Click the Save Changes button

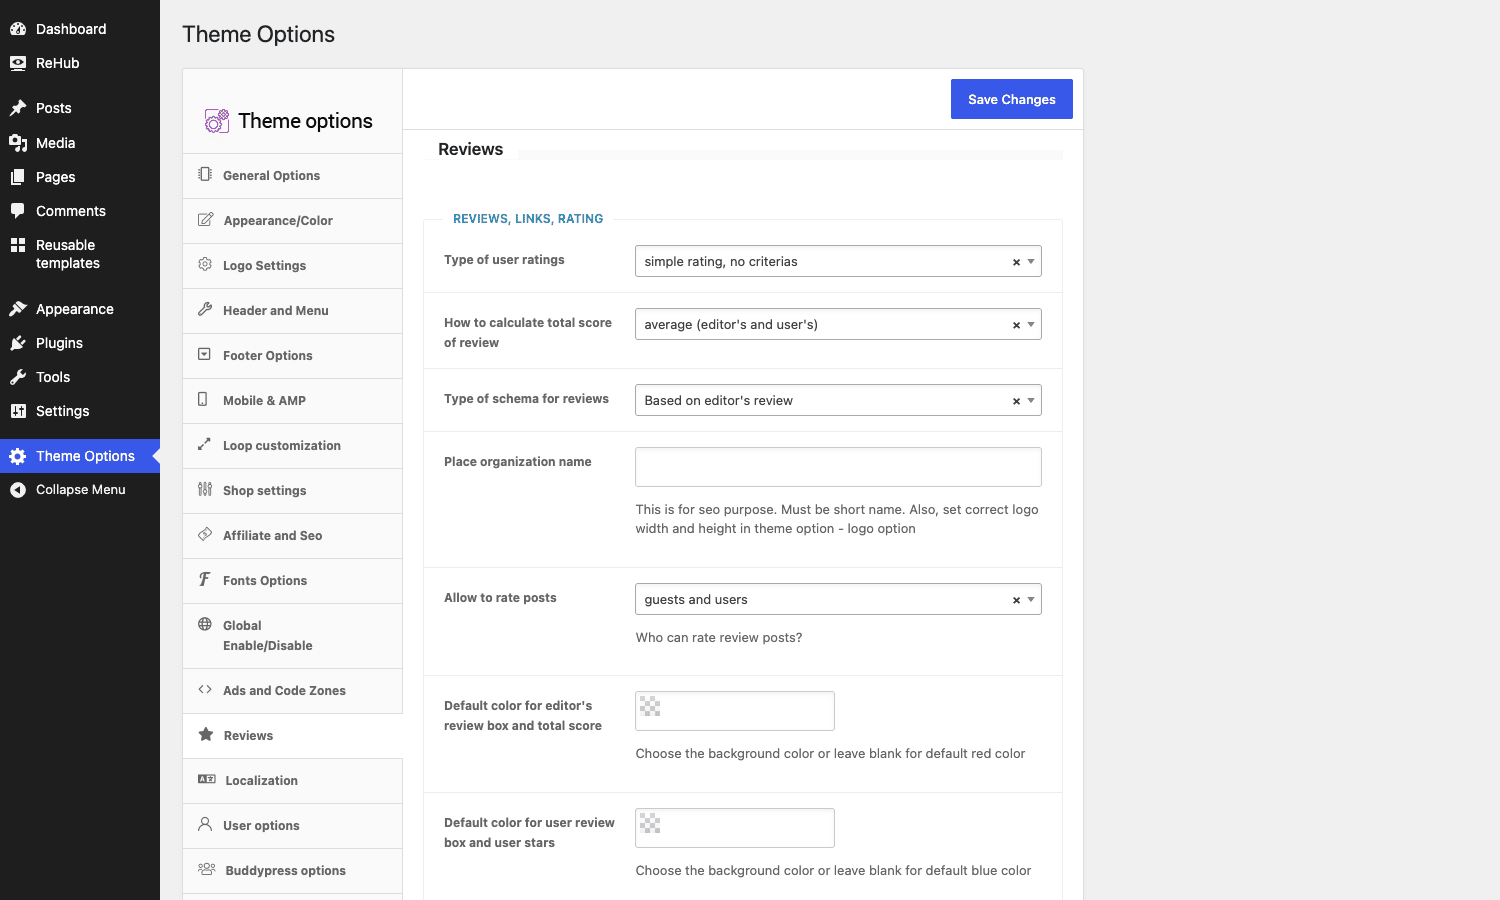tap(1012, 99)
